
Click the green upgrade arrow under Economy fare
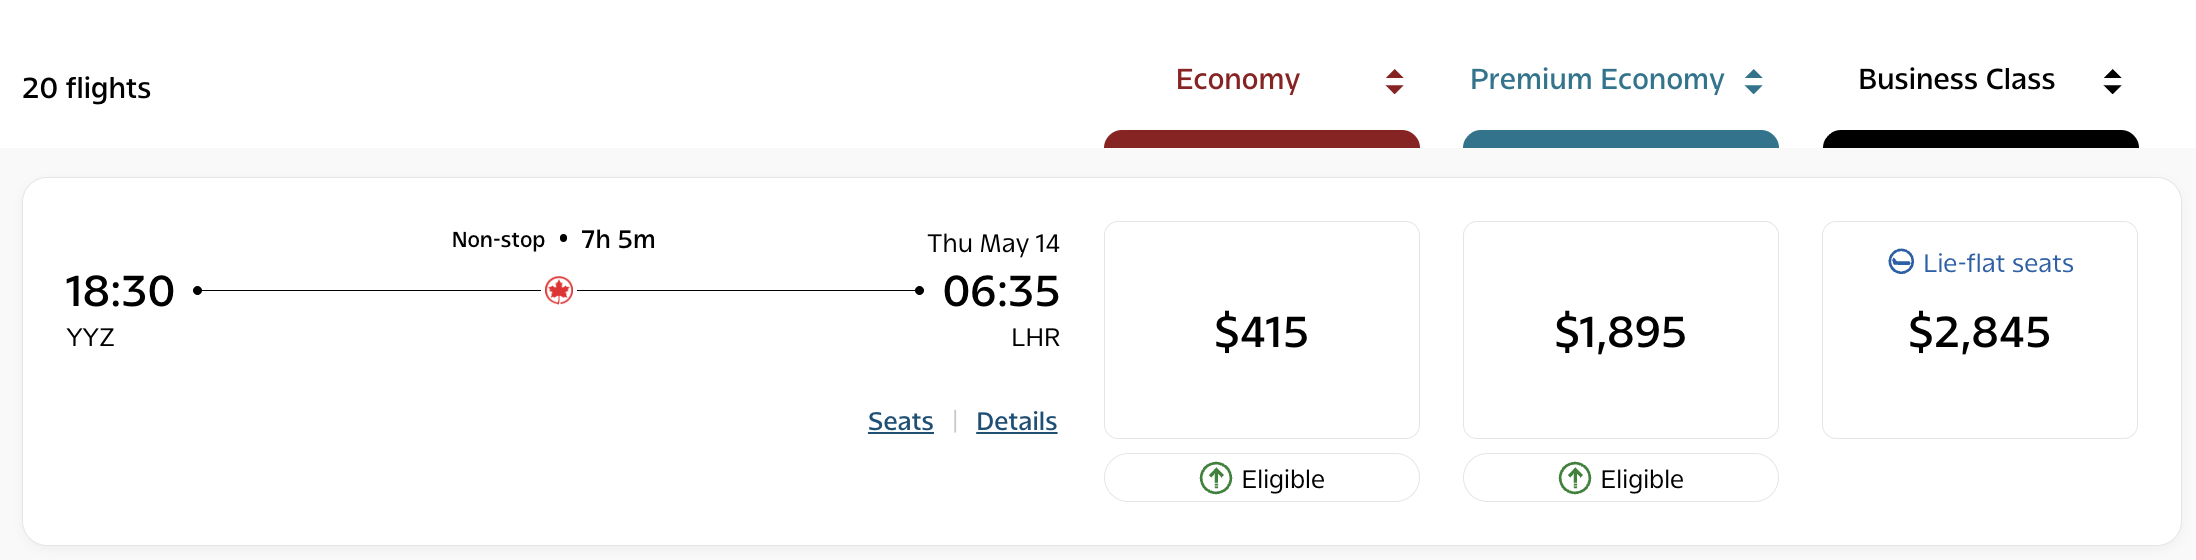pos(1215,479)
